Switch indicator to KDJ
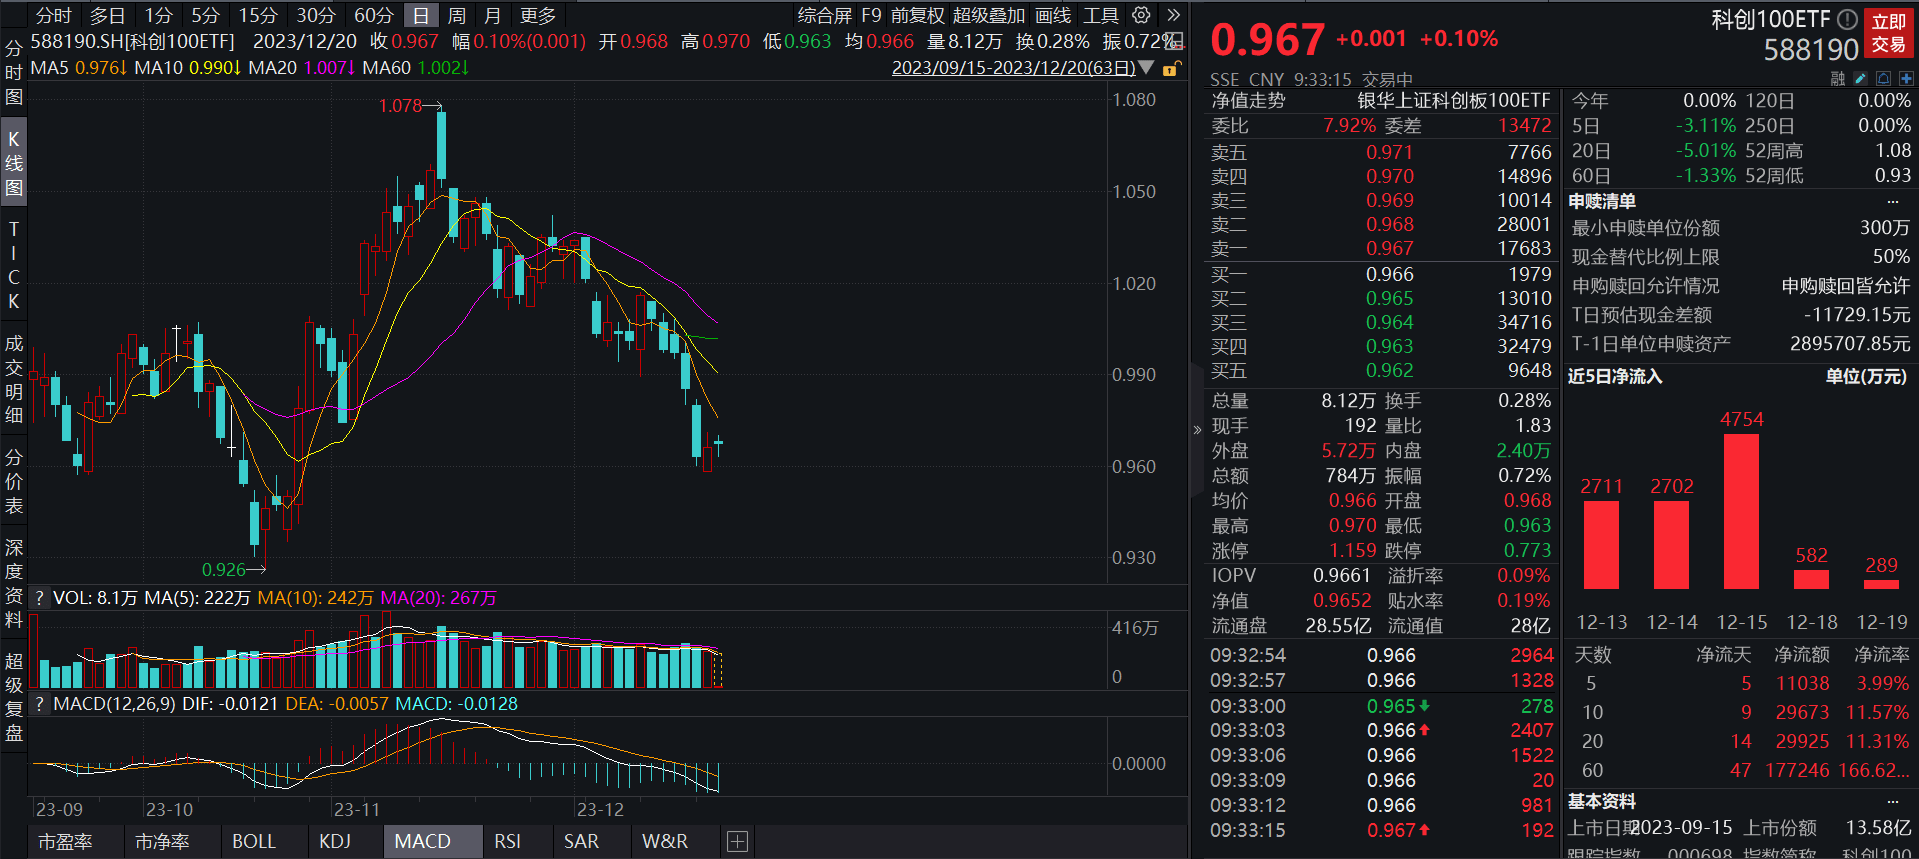This screenshot has height=859, width=1919. [335, 841]
